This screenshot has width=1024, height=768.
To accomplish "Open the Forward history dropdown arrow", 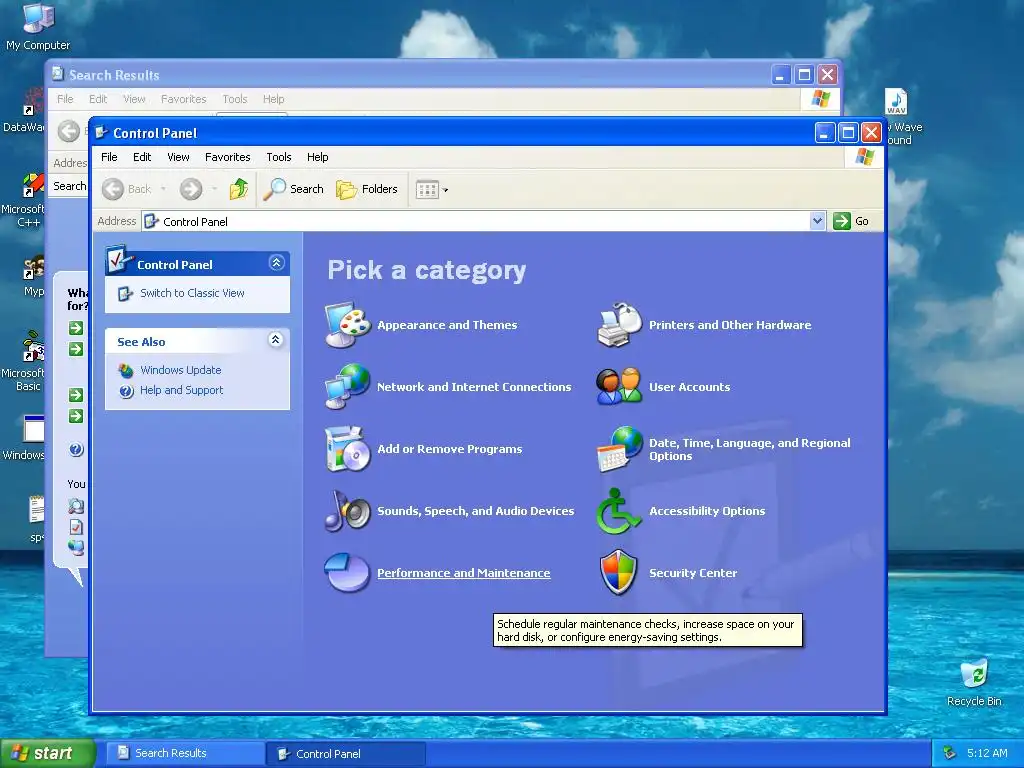I will pos(214,189).
